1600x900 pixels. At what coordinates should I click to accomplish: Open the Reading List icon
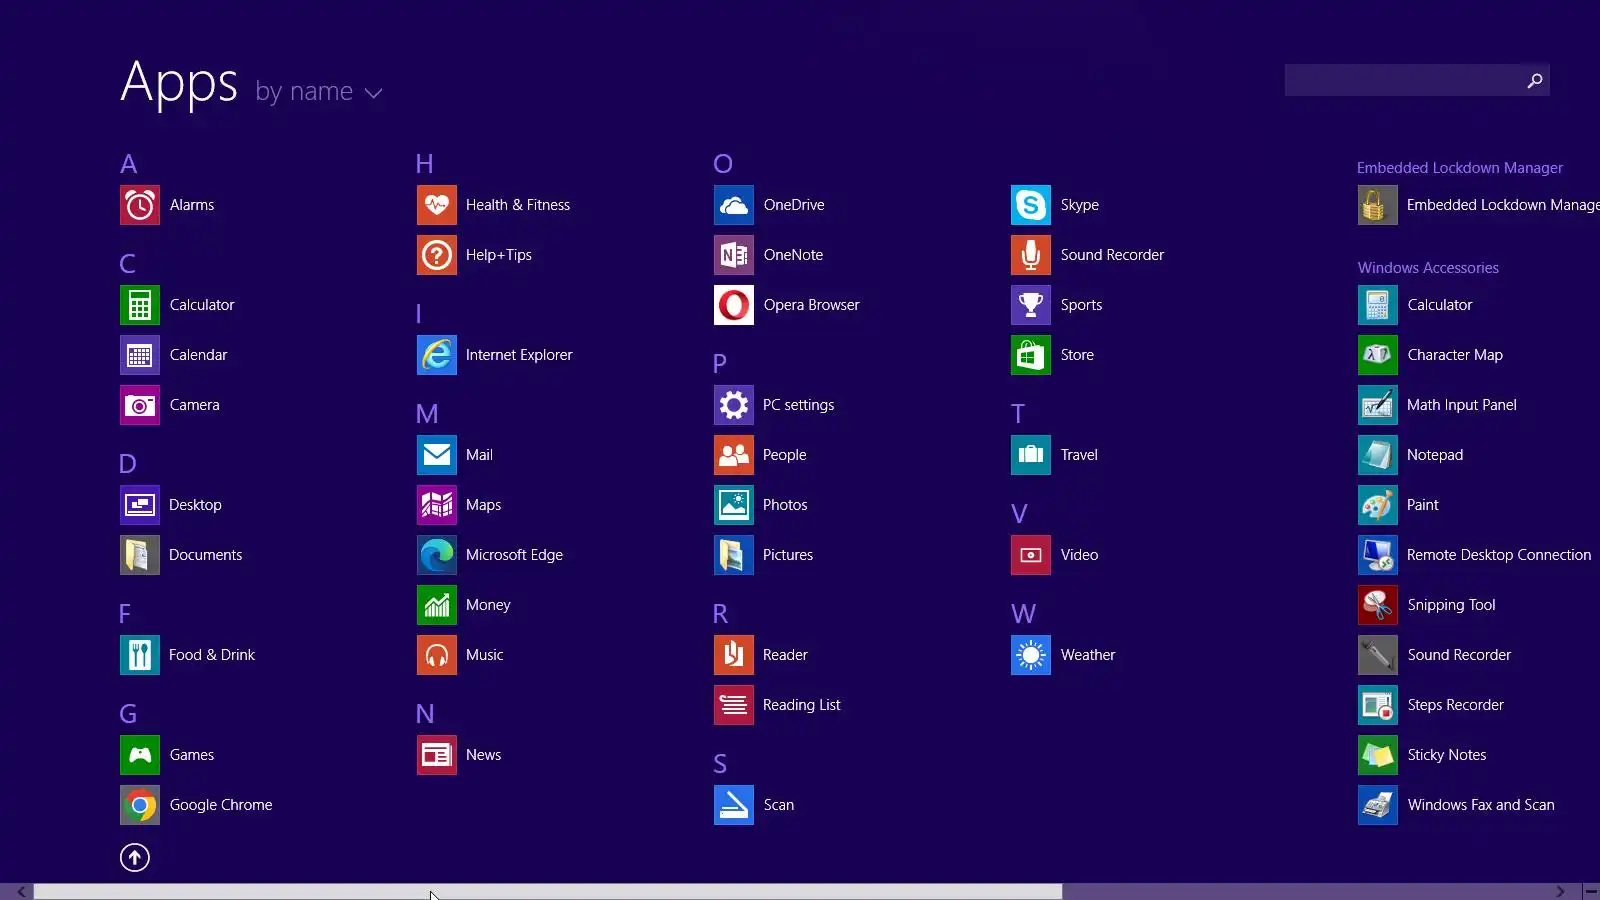pyautogui.click(x=734, y=705)
